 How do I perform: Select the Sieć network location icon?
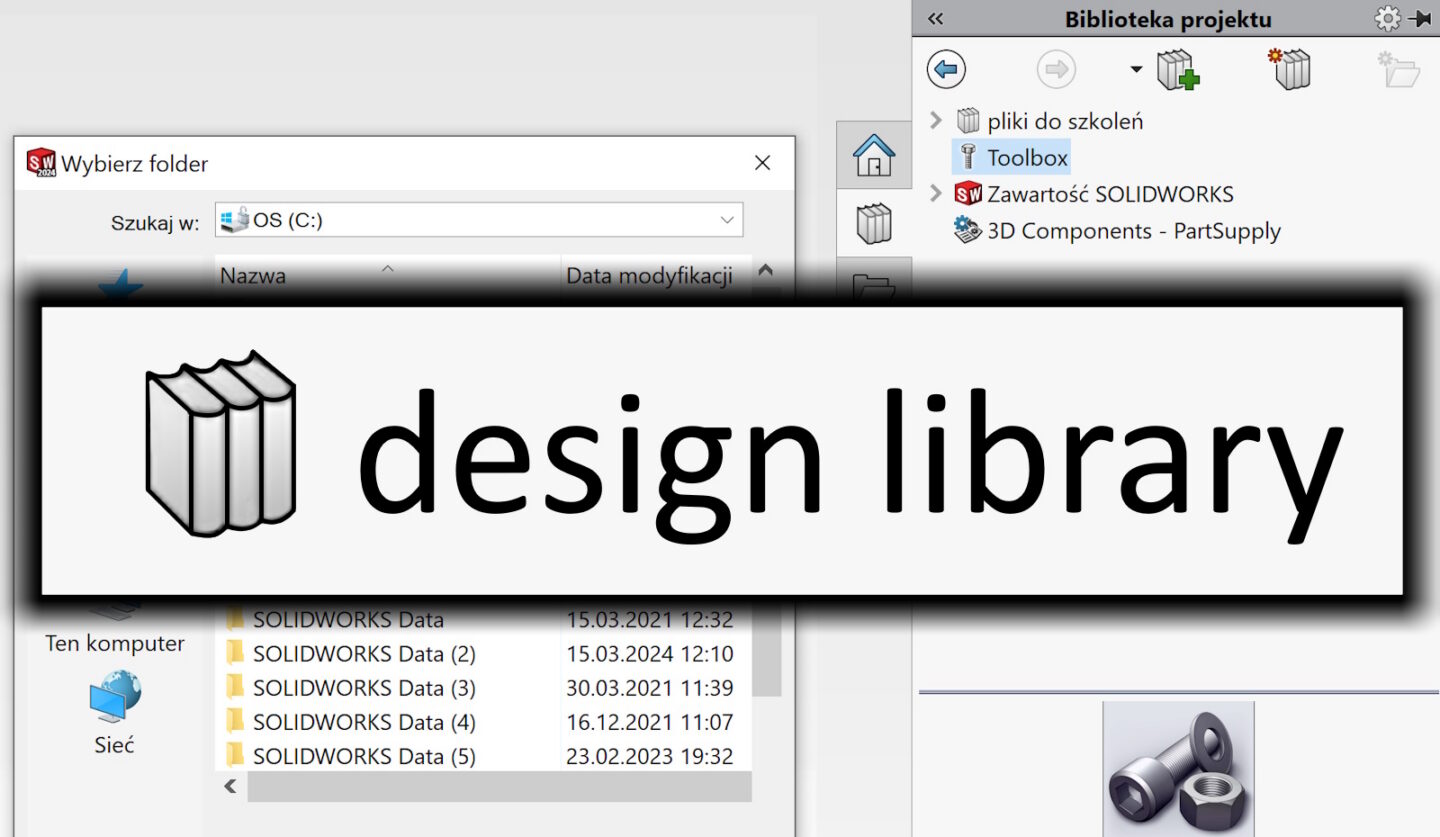tap(115, 697)
